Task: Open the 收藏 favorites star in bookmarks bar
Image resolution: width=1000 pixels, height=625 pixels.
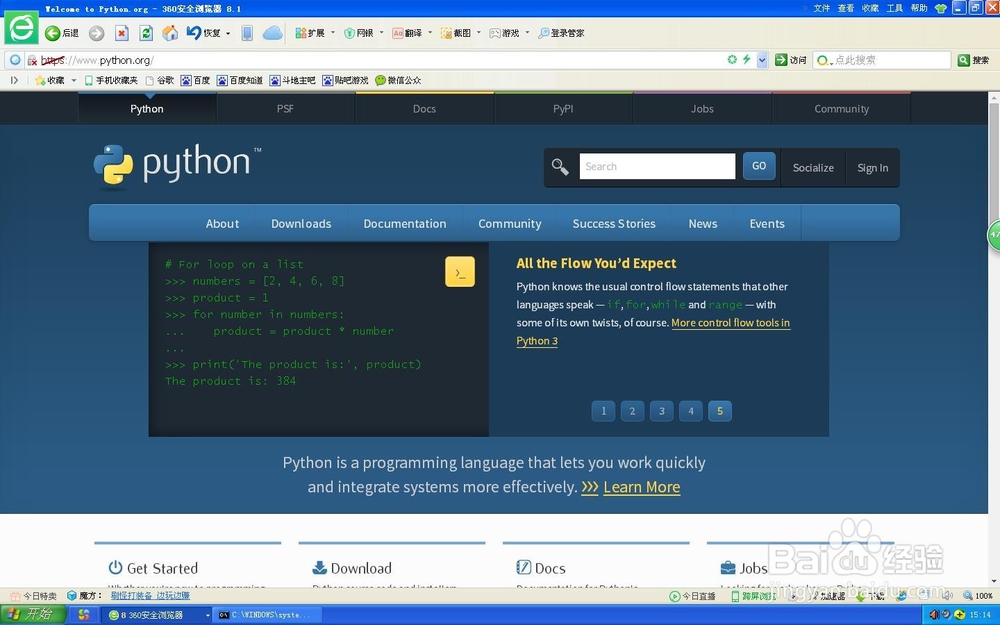Action: 50,80
